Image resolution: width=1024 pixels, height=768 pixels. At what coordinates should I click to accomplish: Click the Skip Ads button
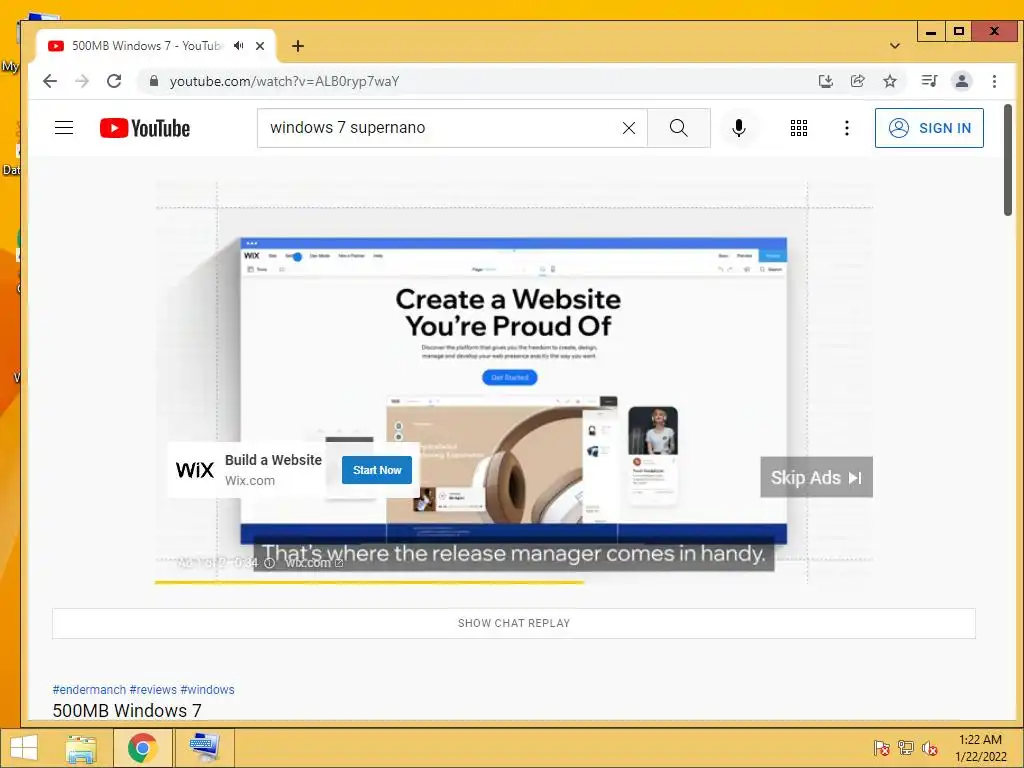pyautogui.click(x=816, y=477)
